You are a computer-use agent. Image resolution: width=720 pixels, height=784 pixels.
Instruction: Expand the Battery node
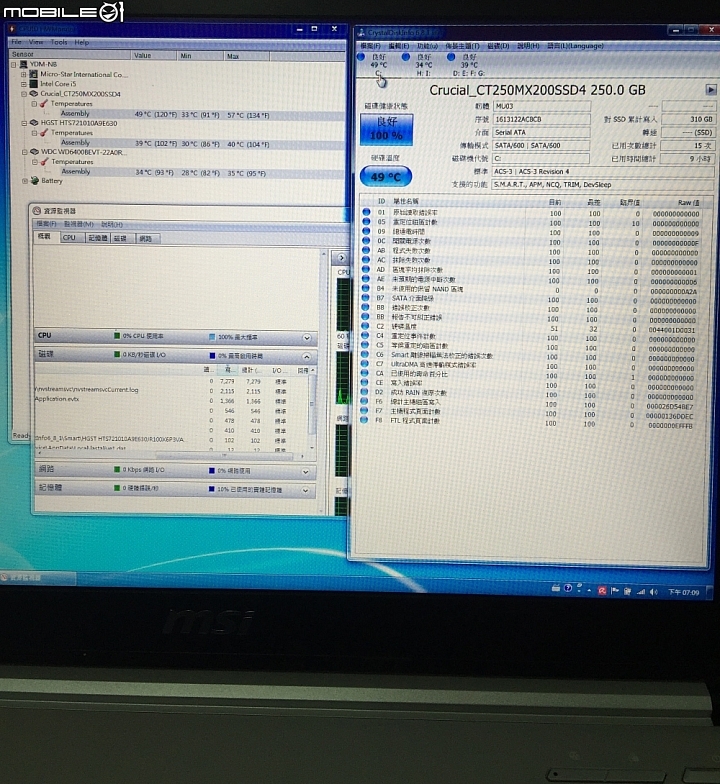pos(25,180)
